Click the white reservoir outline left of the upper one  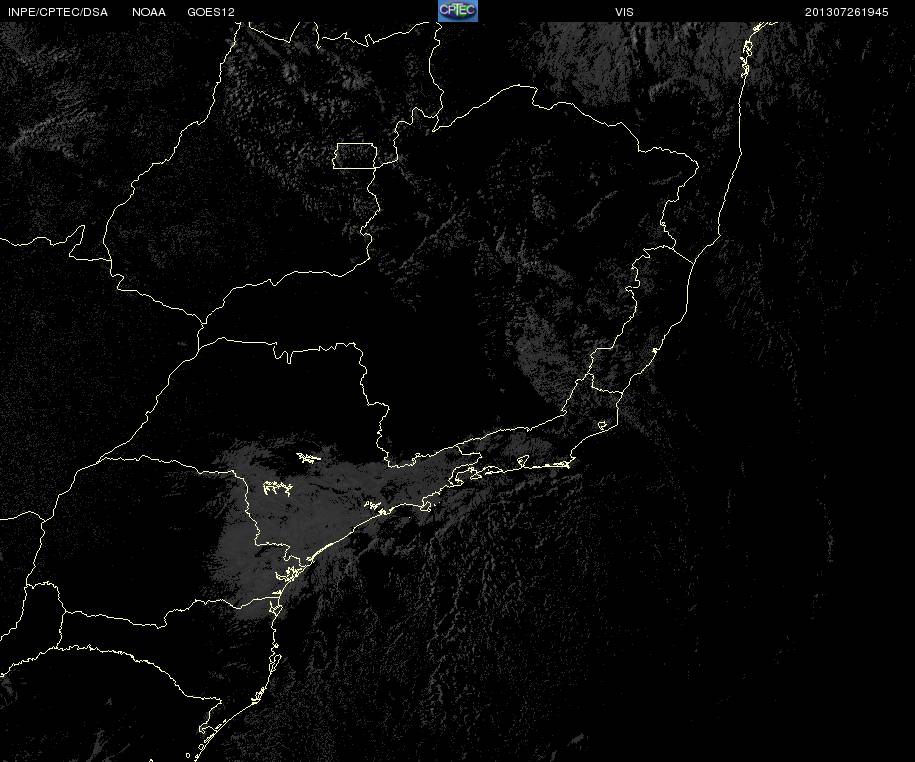(277, 488)
